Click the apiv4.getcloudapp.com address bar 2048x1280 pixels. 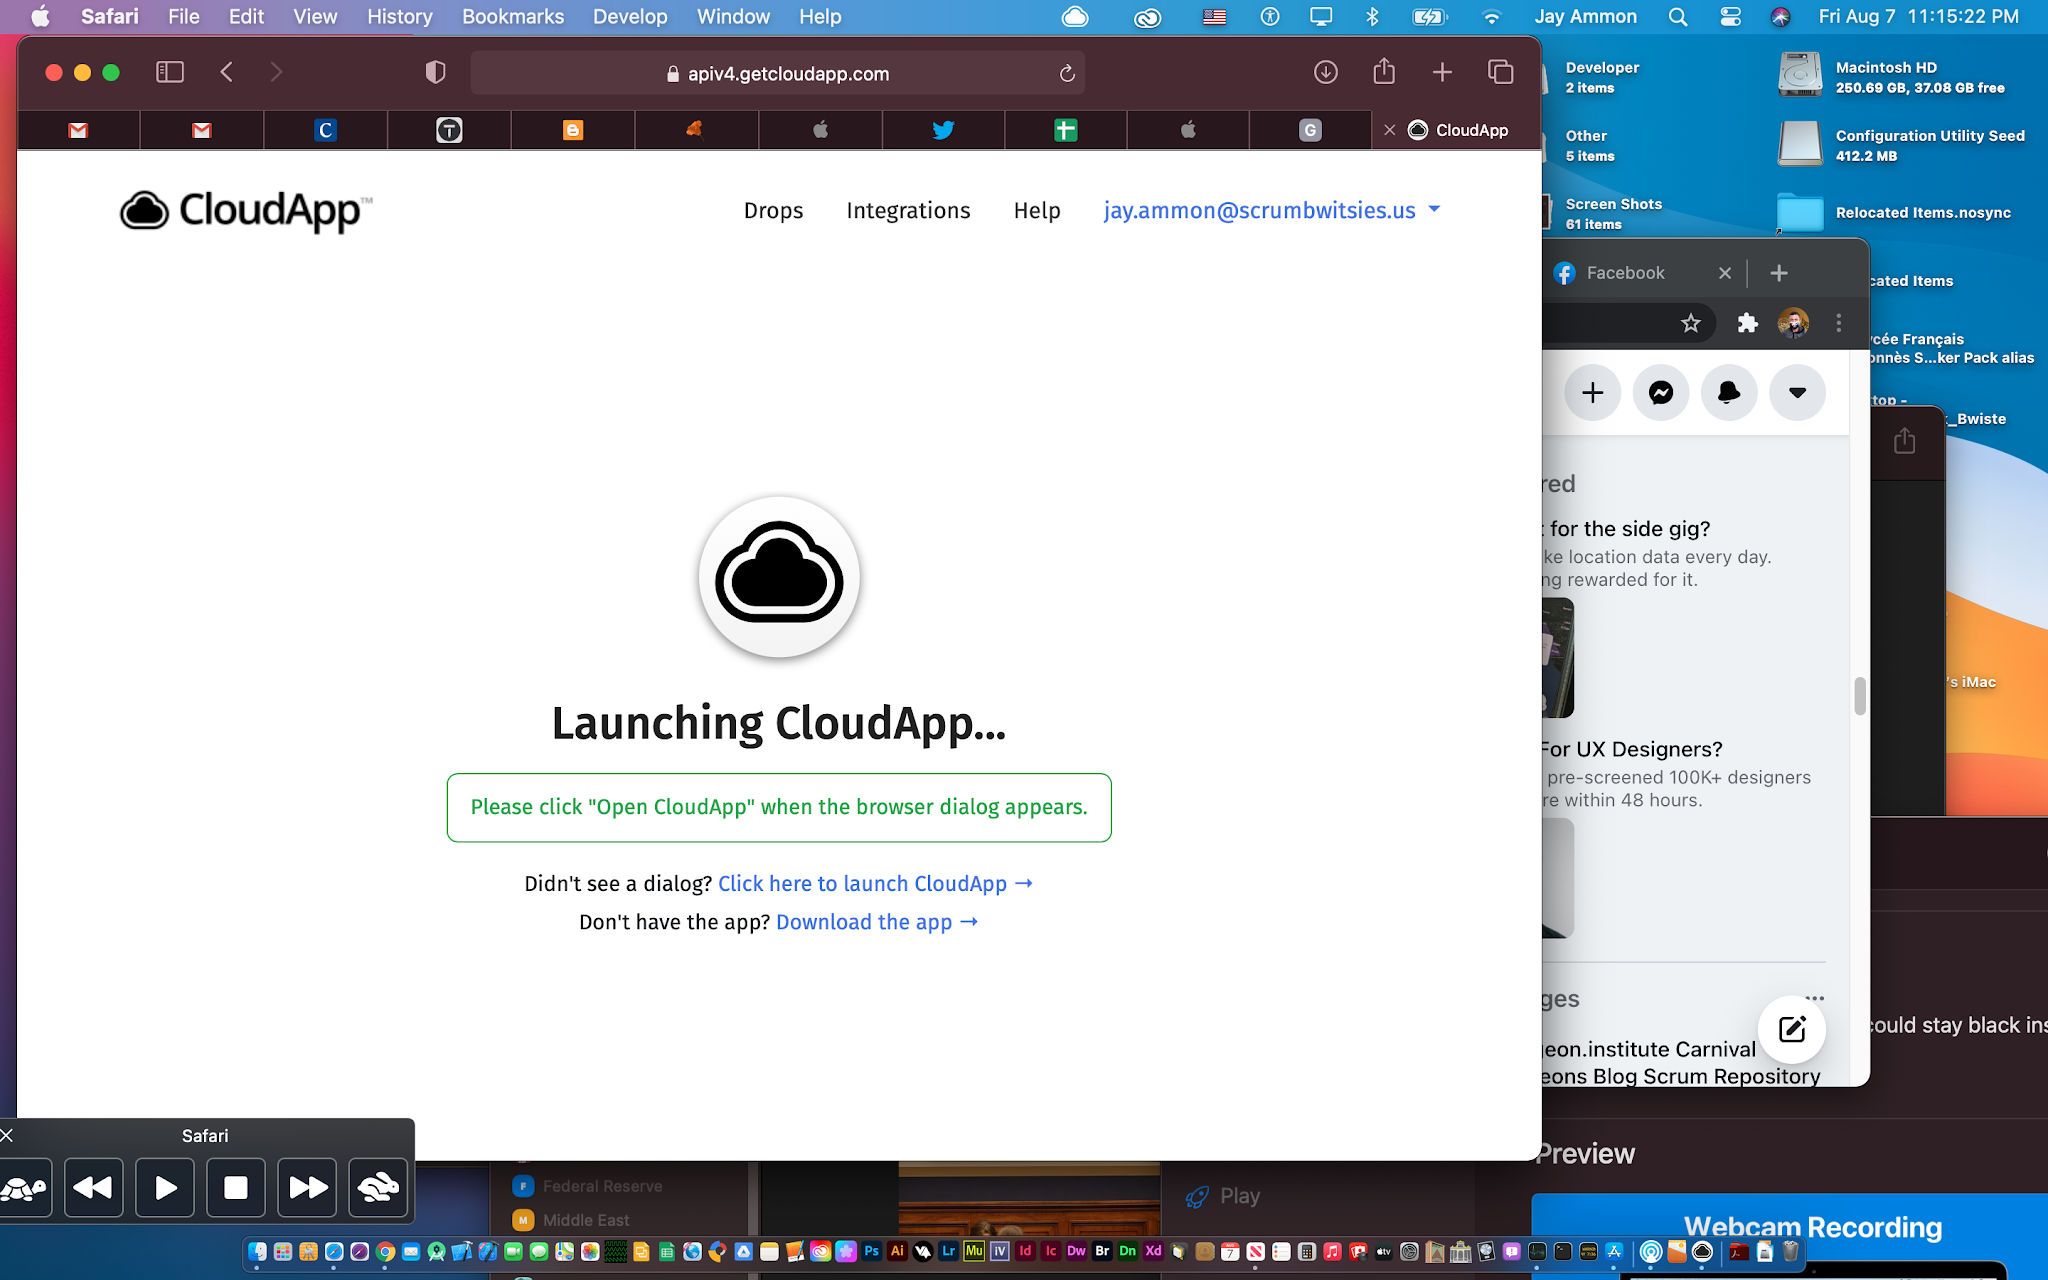point(777,73)
